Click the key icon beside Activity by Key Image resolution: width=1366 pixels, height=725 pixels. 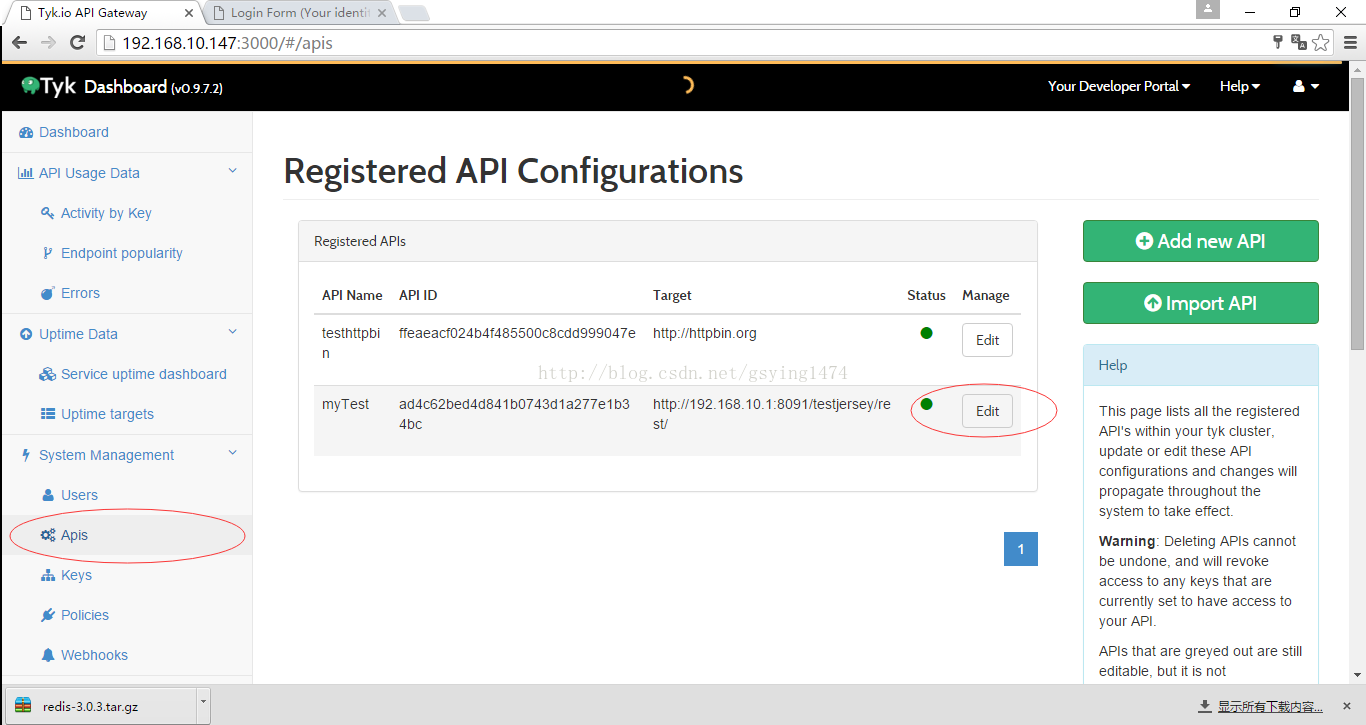[x=47, y=213]
